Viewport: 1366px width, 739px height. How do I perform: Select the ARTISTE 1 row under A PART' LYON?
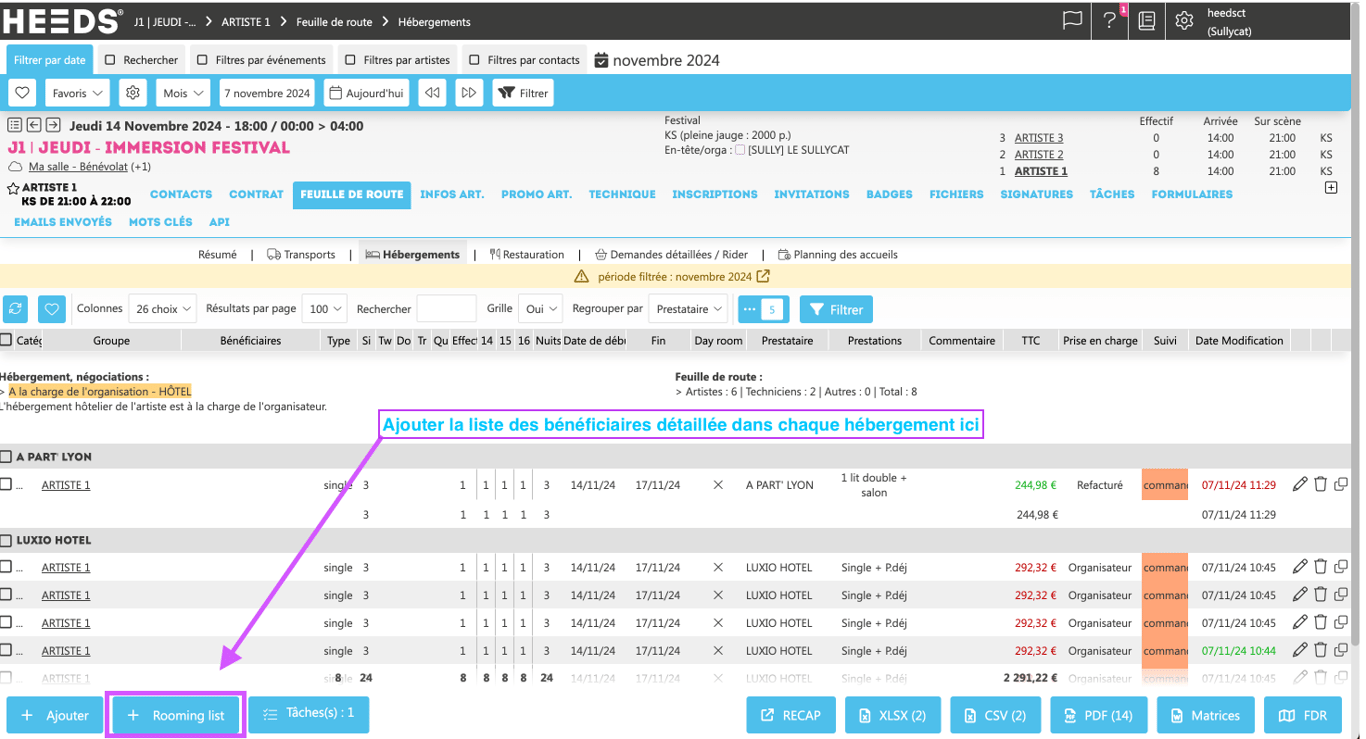6,485
